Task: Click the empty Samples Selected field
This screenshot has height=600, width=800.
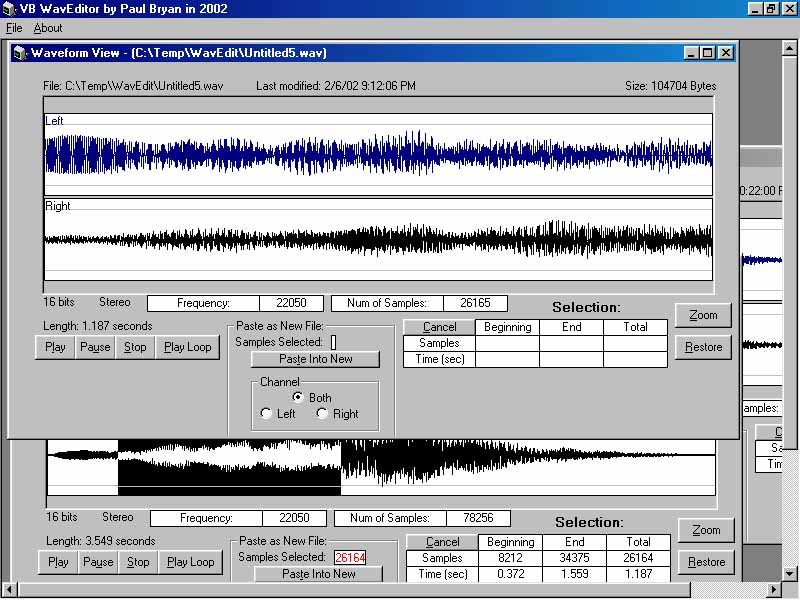Action: point(334,342)
